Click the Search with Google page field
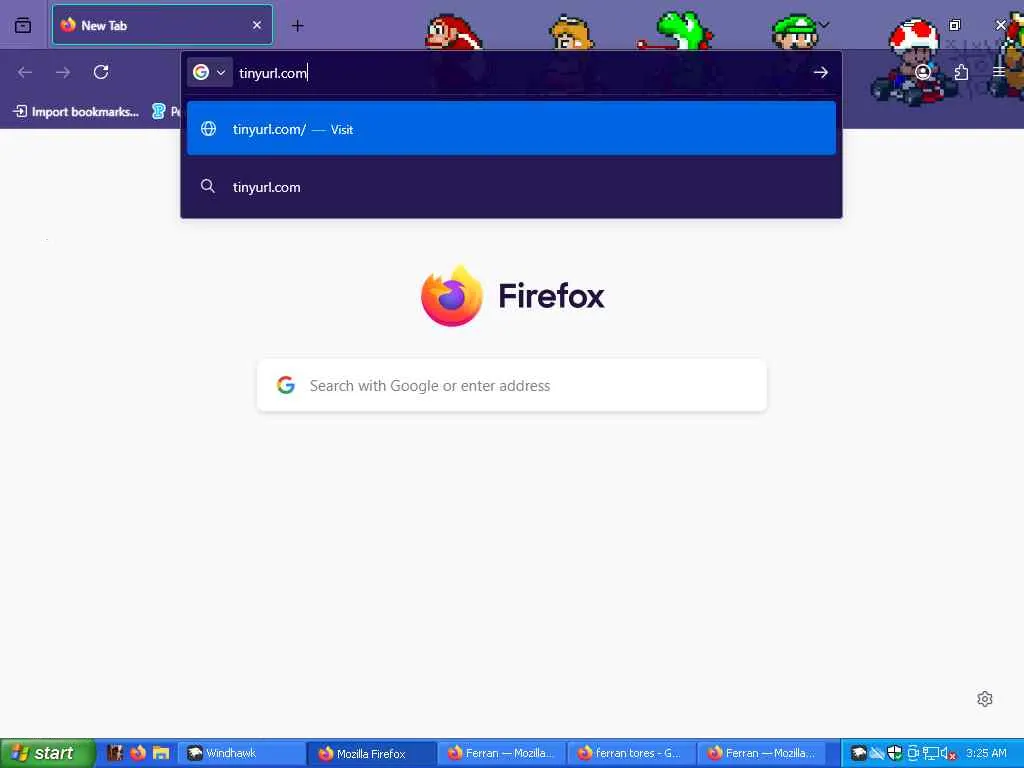 click(511, 385)
